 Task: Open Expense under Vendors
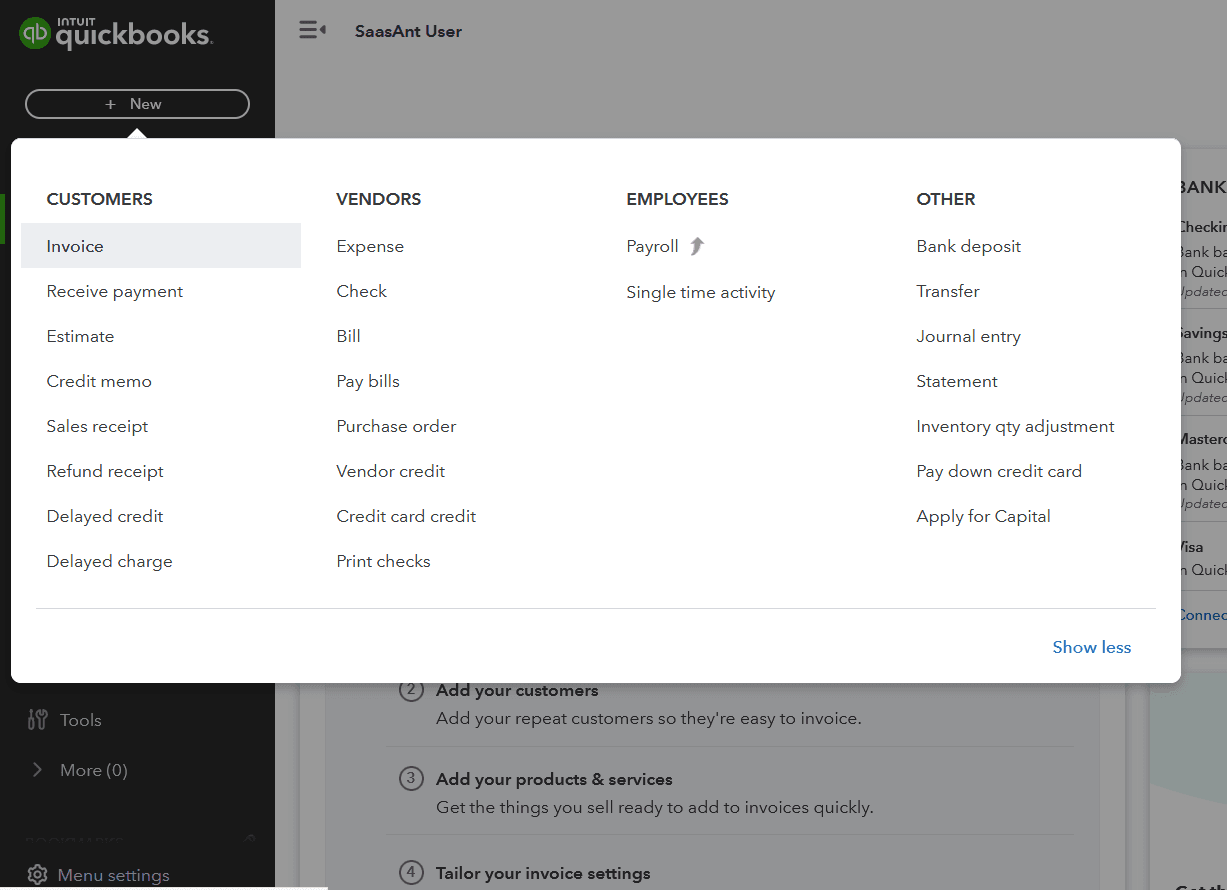[x=370, y=246]
